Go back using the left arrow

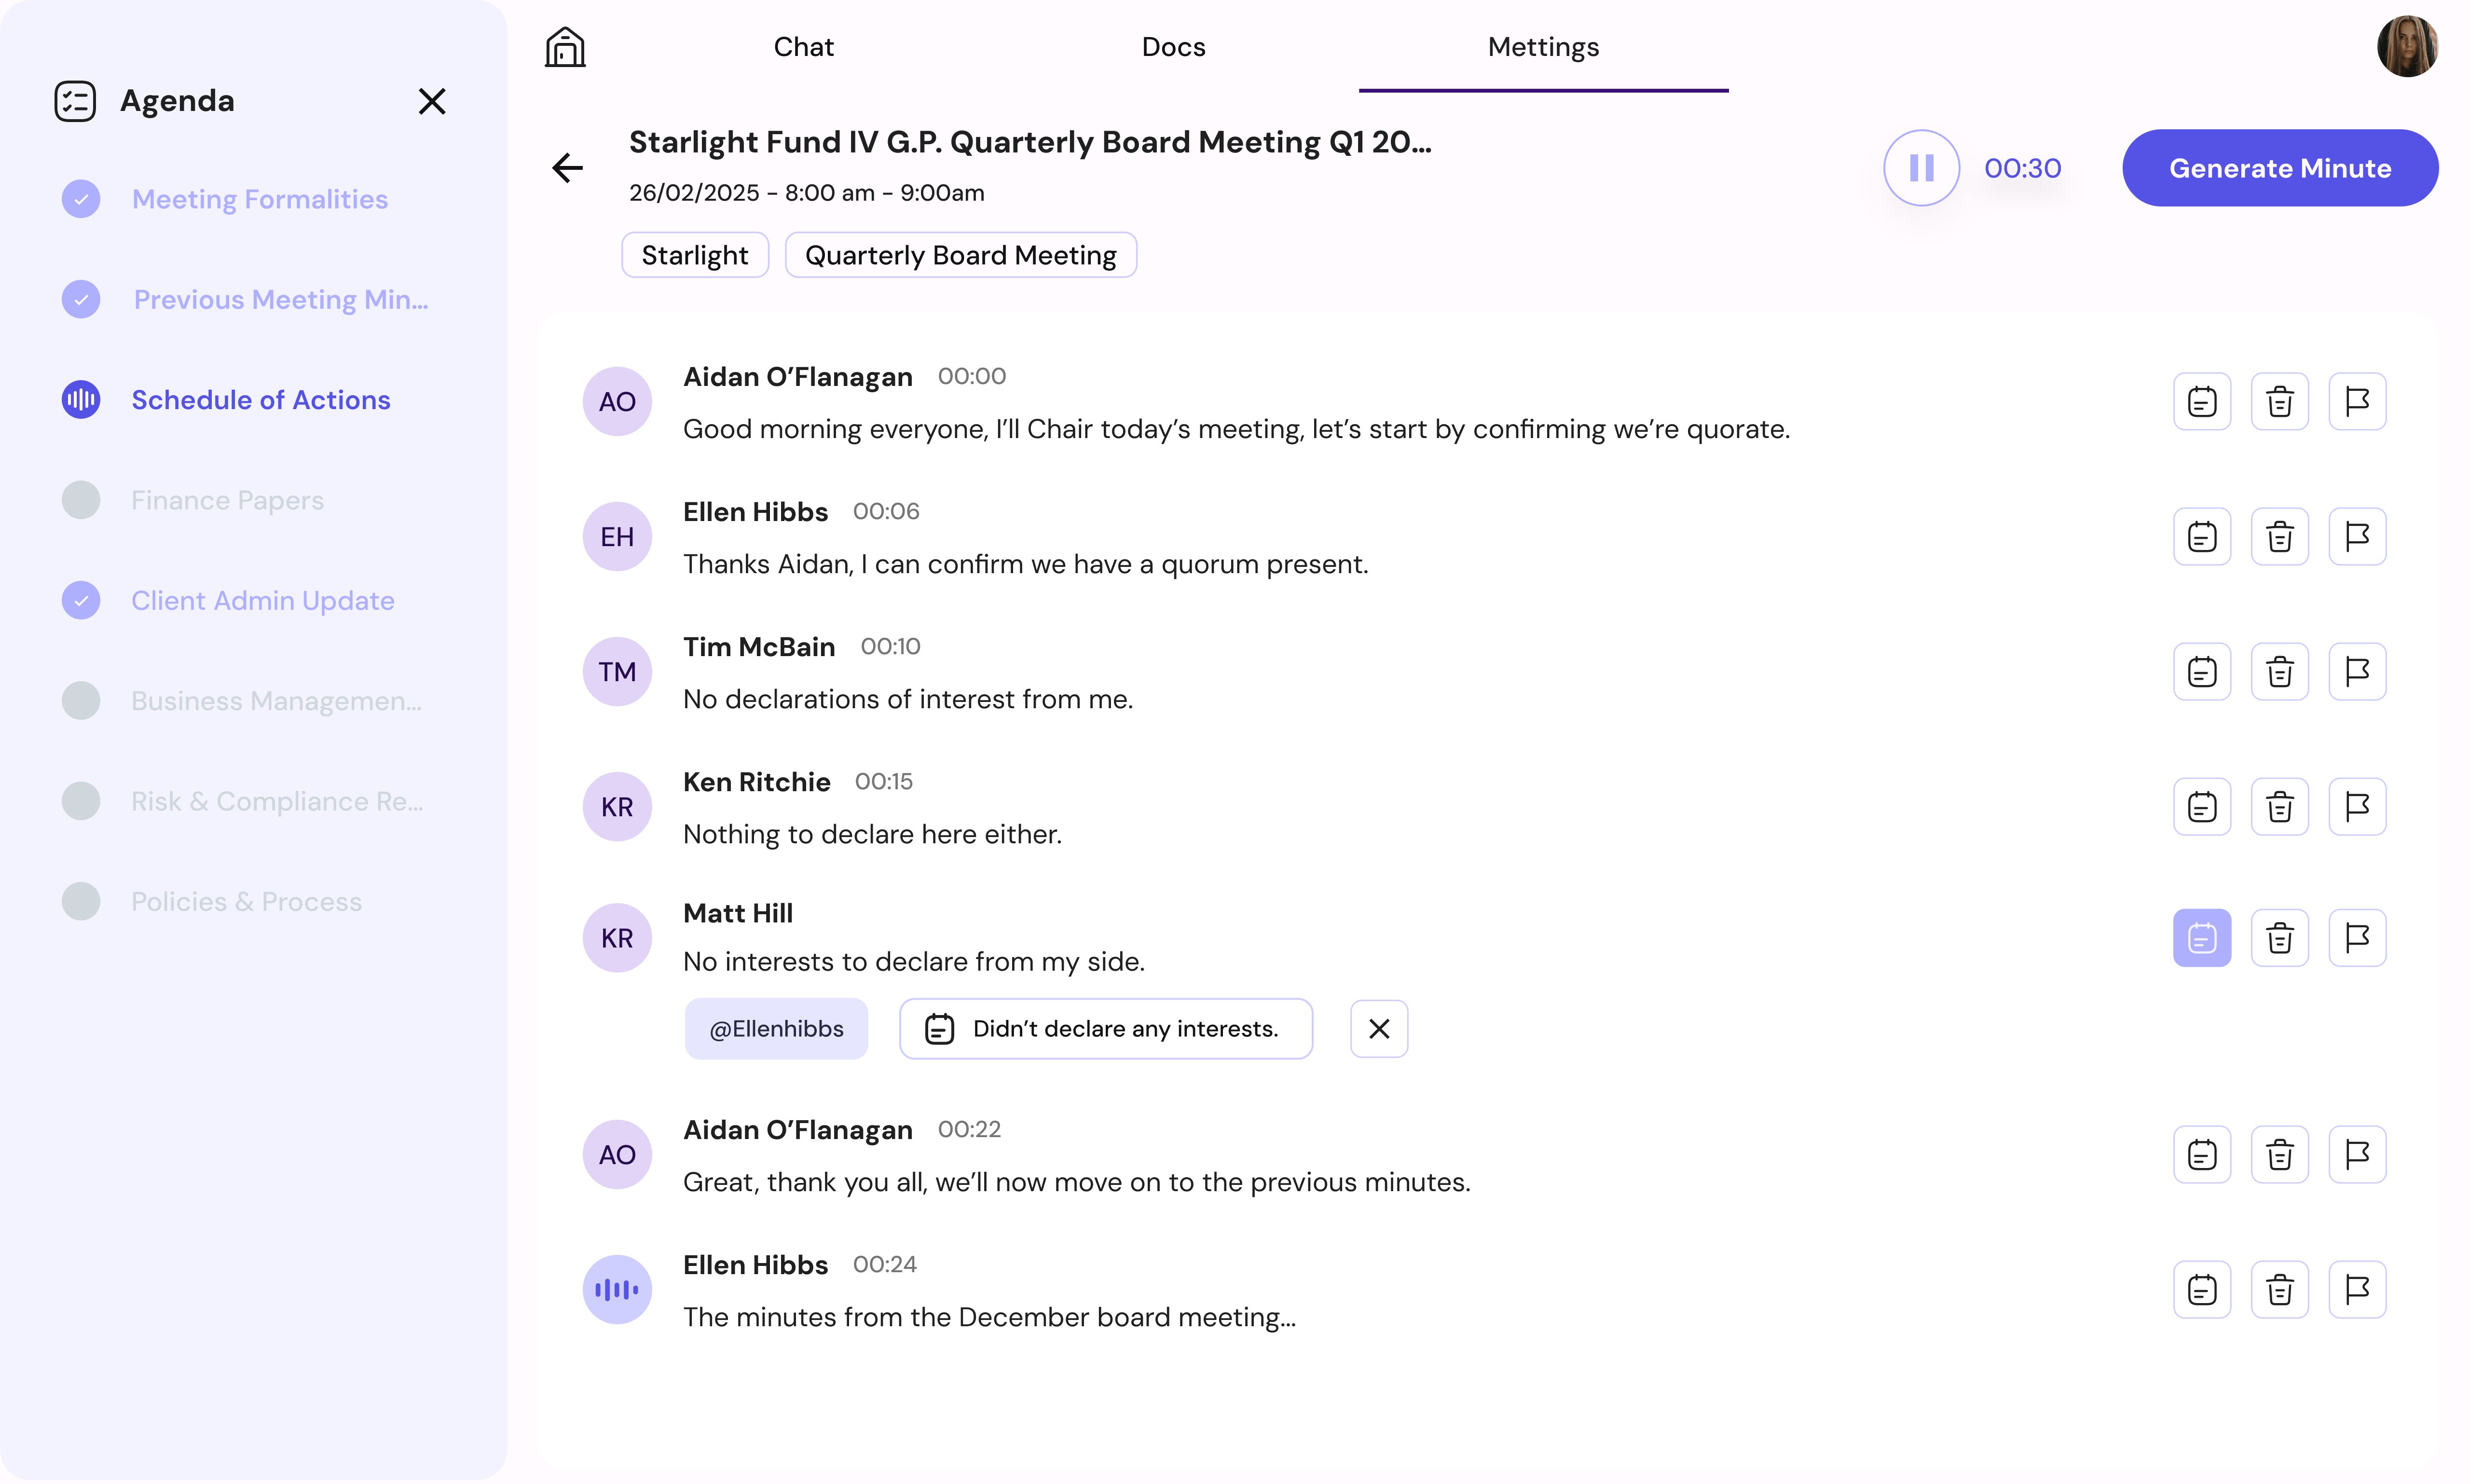[567, 167]
